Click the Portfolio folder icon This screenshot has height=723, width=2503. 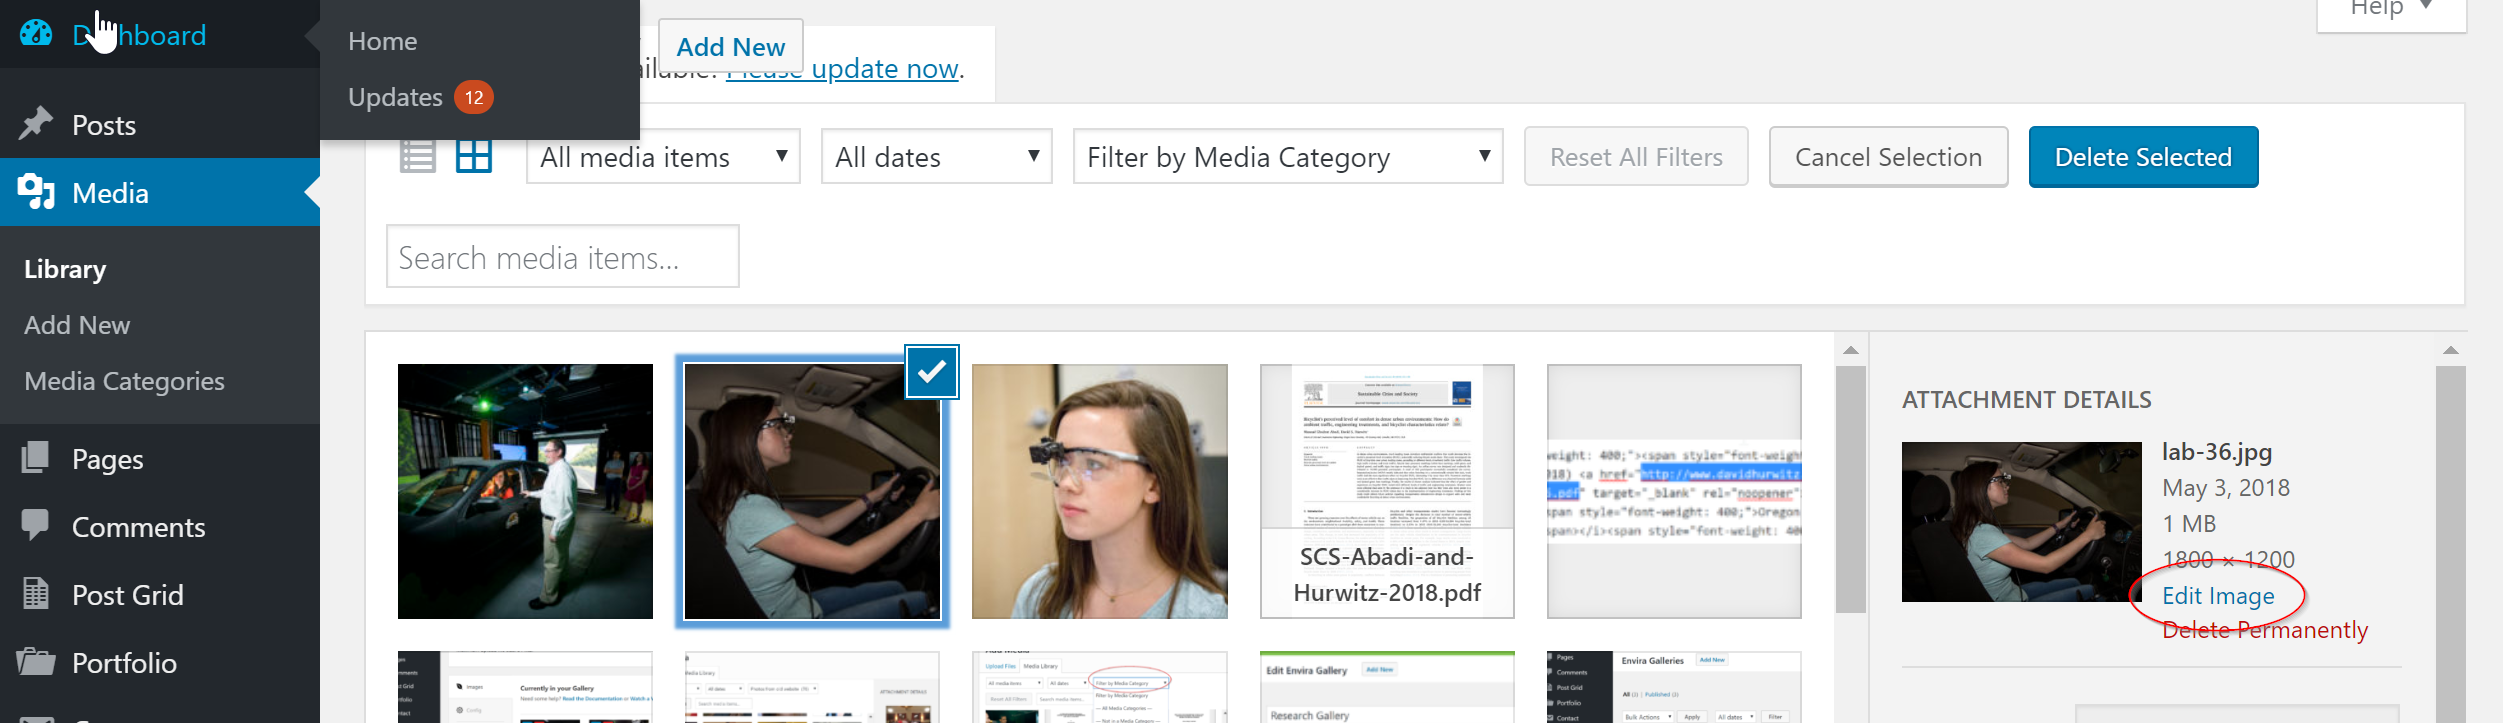pos(36,661)
